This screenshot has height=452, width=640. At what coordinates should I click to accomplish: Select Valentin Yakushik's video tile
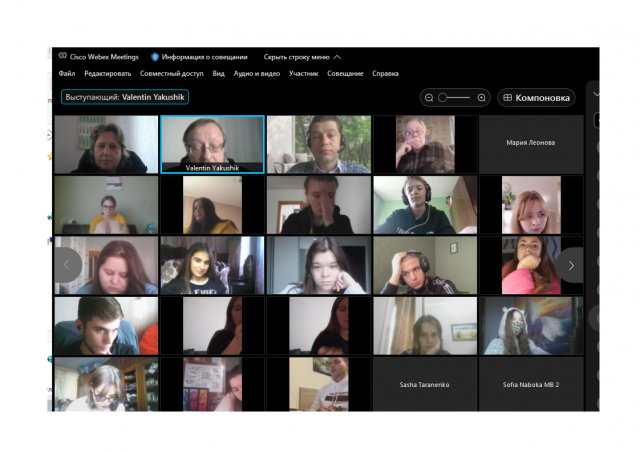[x=212, y=145]
